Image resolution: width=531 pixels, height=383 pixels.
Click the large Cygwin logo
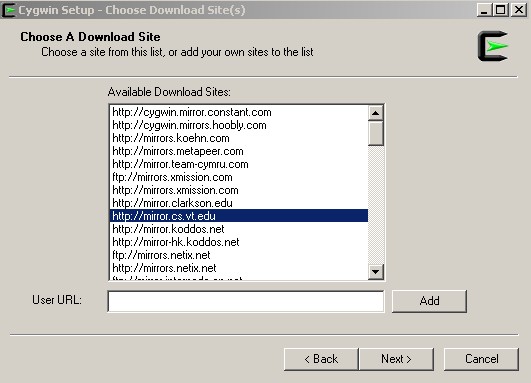pyautogui.click(x=493, y=46)
